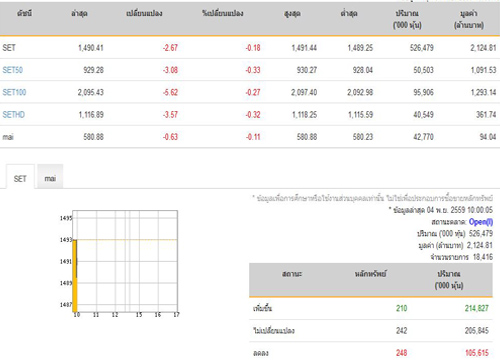Image resolution: width=500 pixels, height=360 pixels.
Task: Select SET100 high value 2,097.40
Action: pyautogui.click(x=304, y=92)
